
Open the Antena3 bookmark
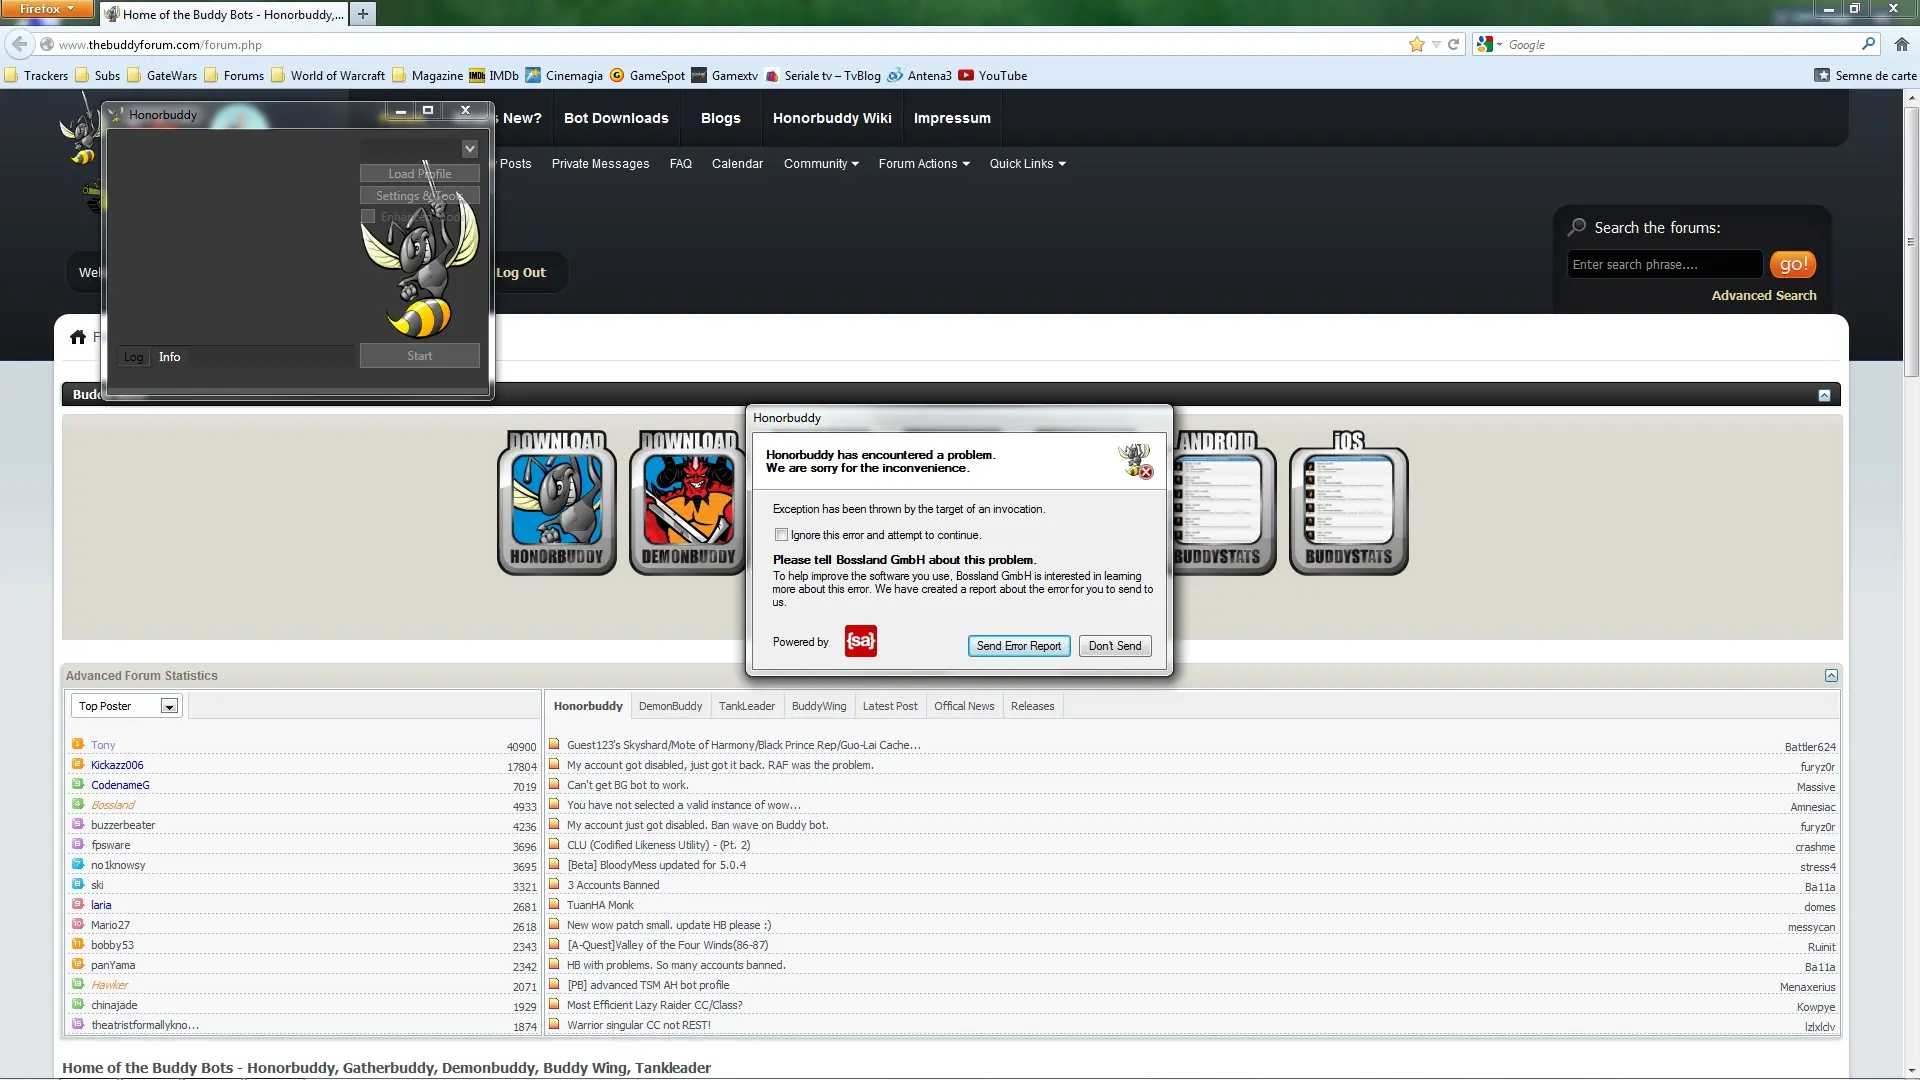pos(919,76)
